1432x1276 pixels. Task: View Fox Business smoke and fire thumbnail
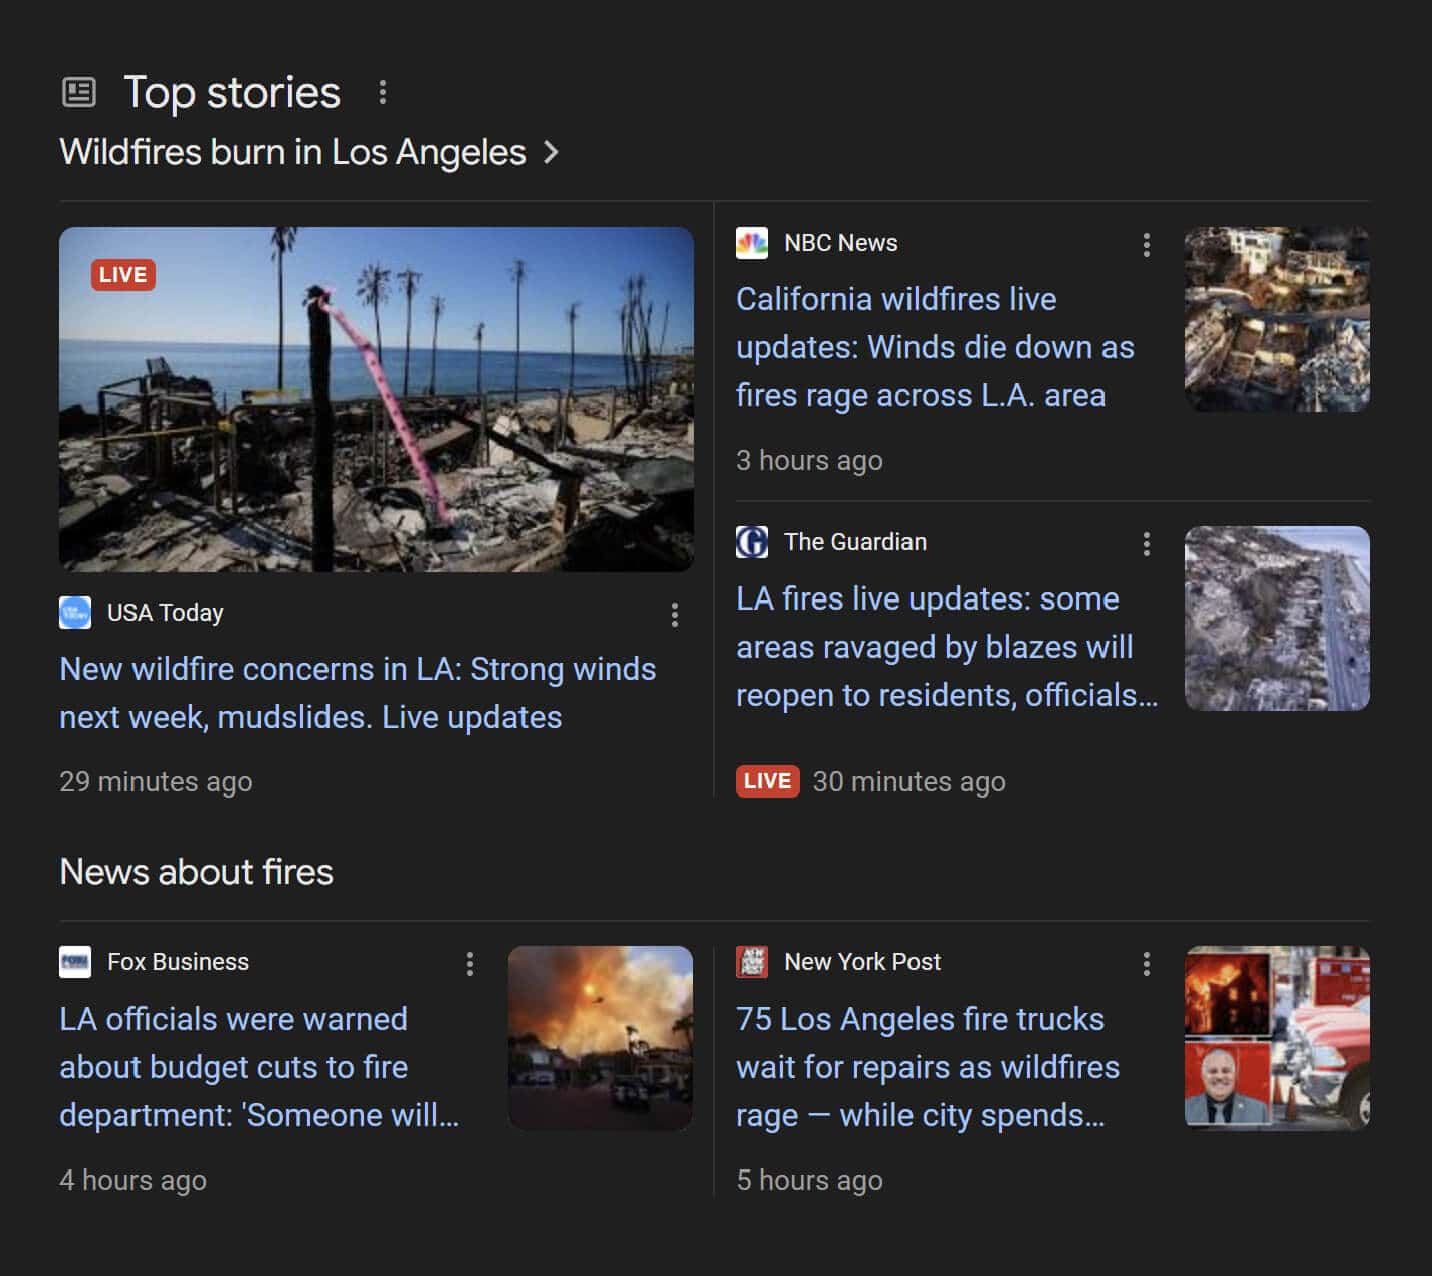click(600, 1038)
